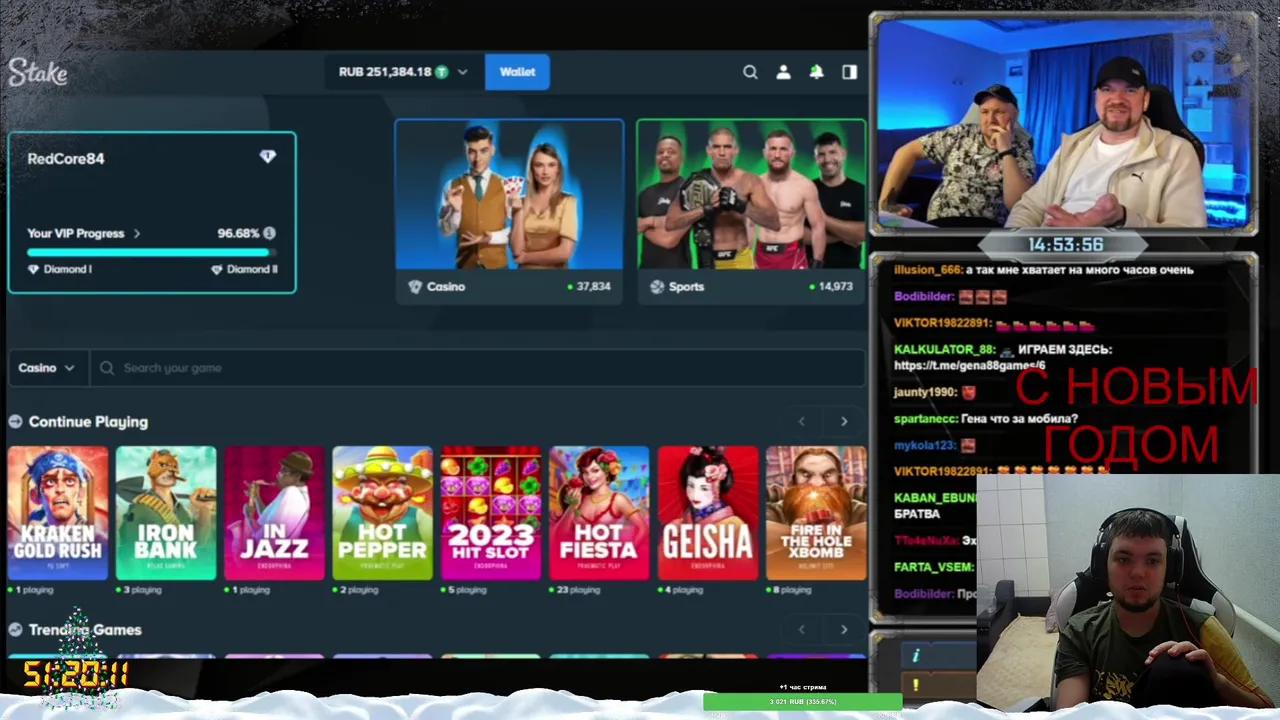
Task: Click next arrow in Continue Playing carousel
Action: (844, 422)
